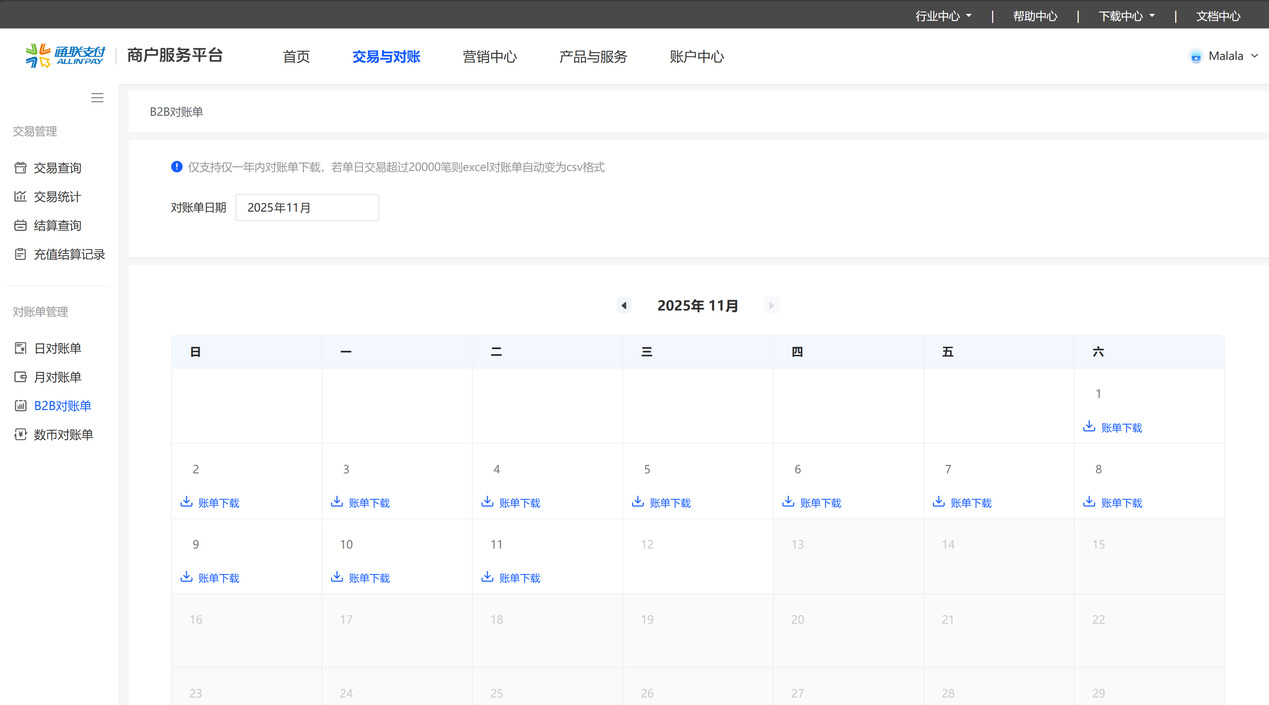Open the 首页 tab
The height and width of the screenshot is (705, 1269).
click(x=296, y=57)
